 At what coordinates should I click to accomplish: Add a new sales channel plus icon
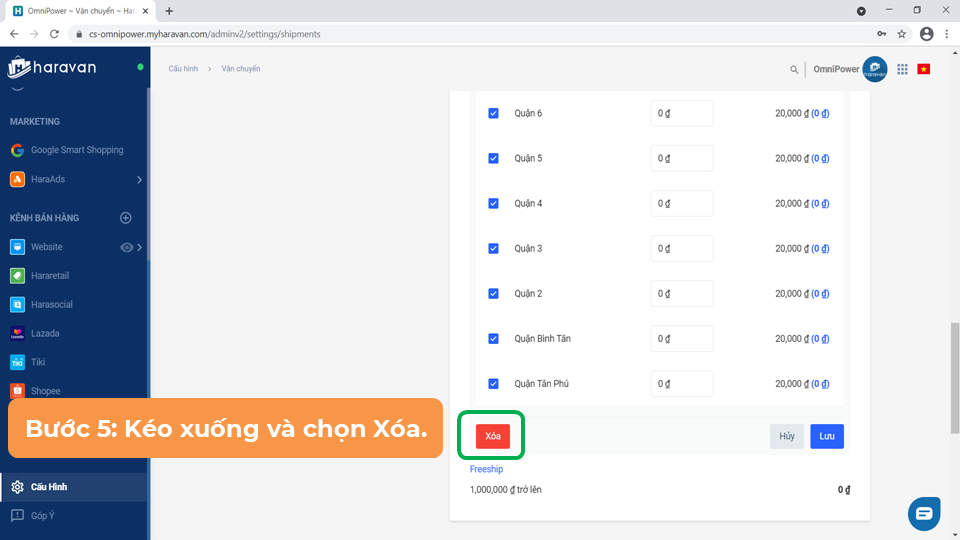click(126, 218)
